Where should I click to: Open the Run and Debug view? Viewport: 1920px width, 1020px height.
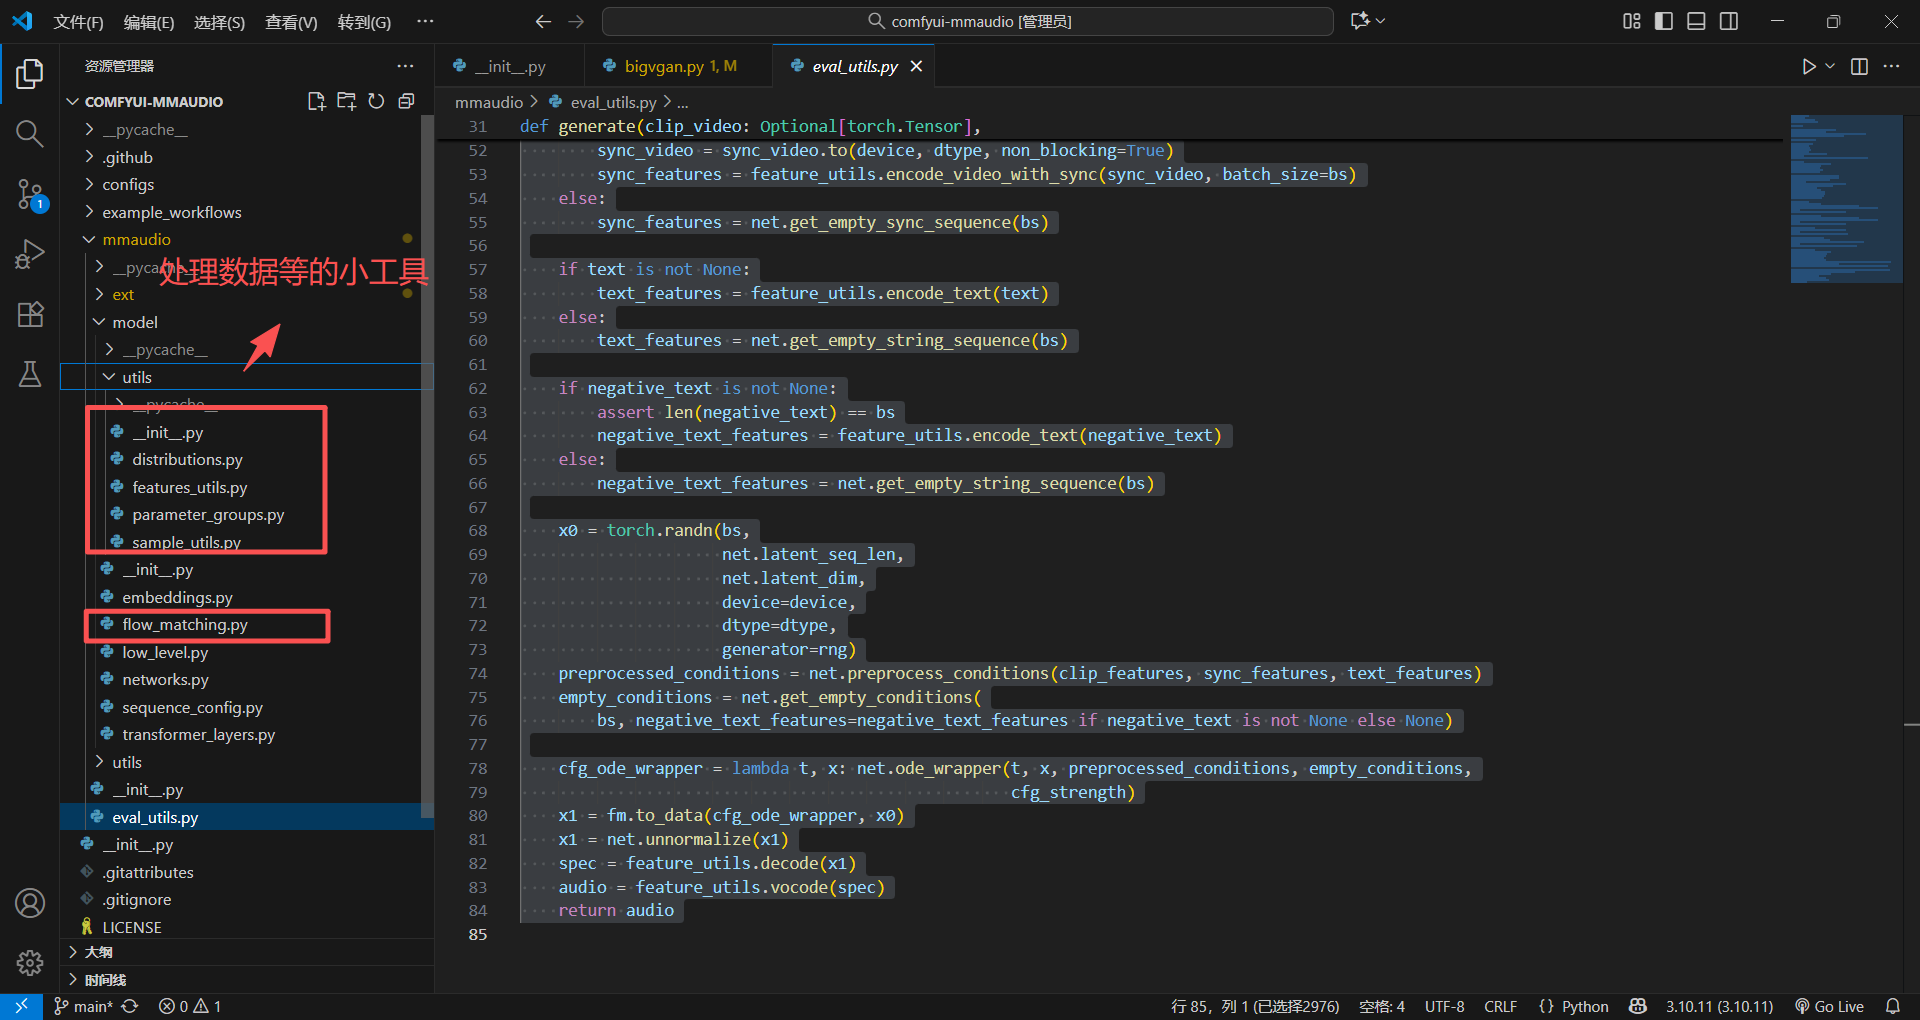[x=30, y=254]
